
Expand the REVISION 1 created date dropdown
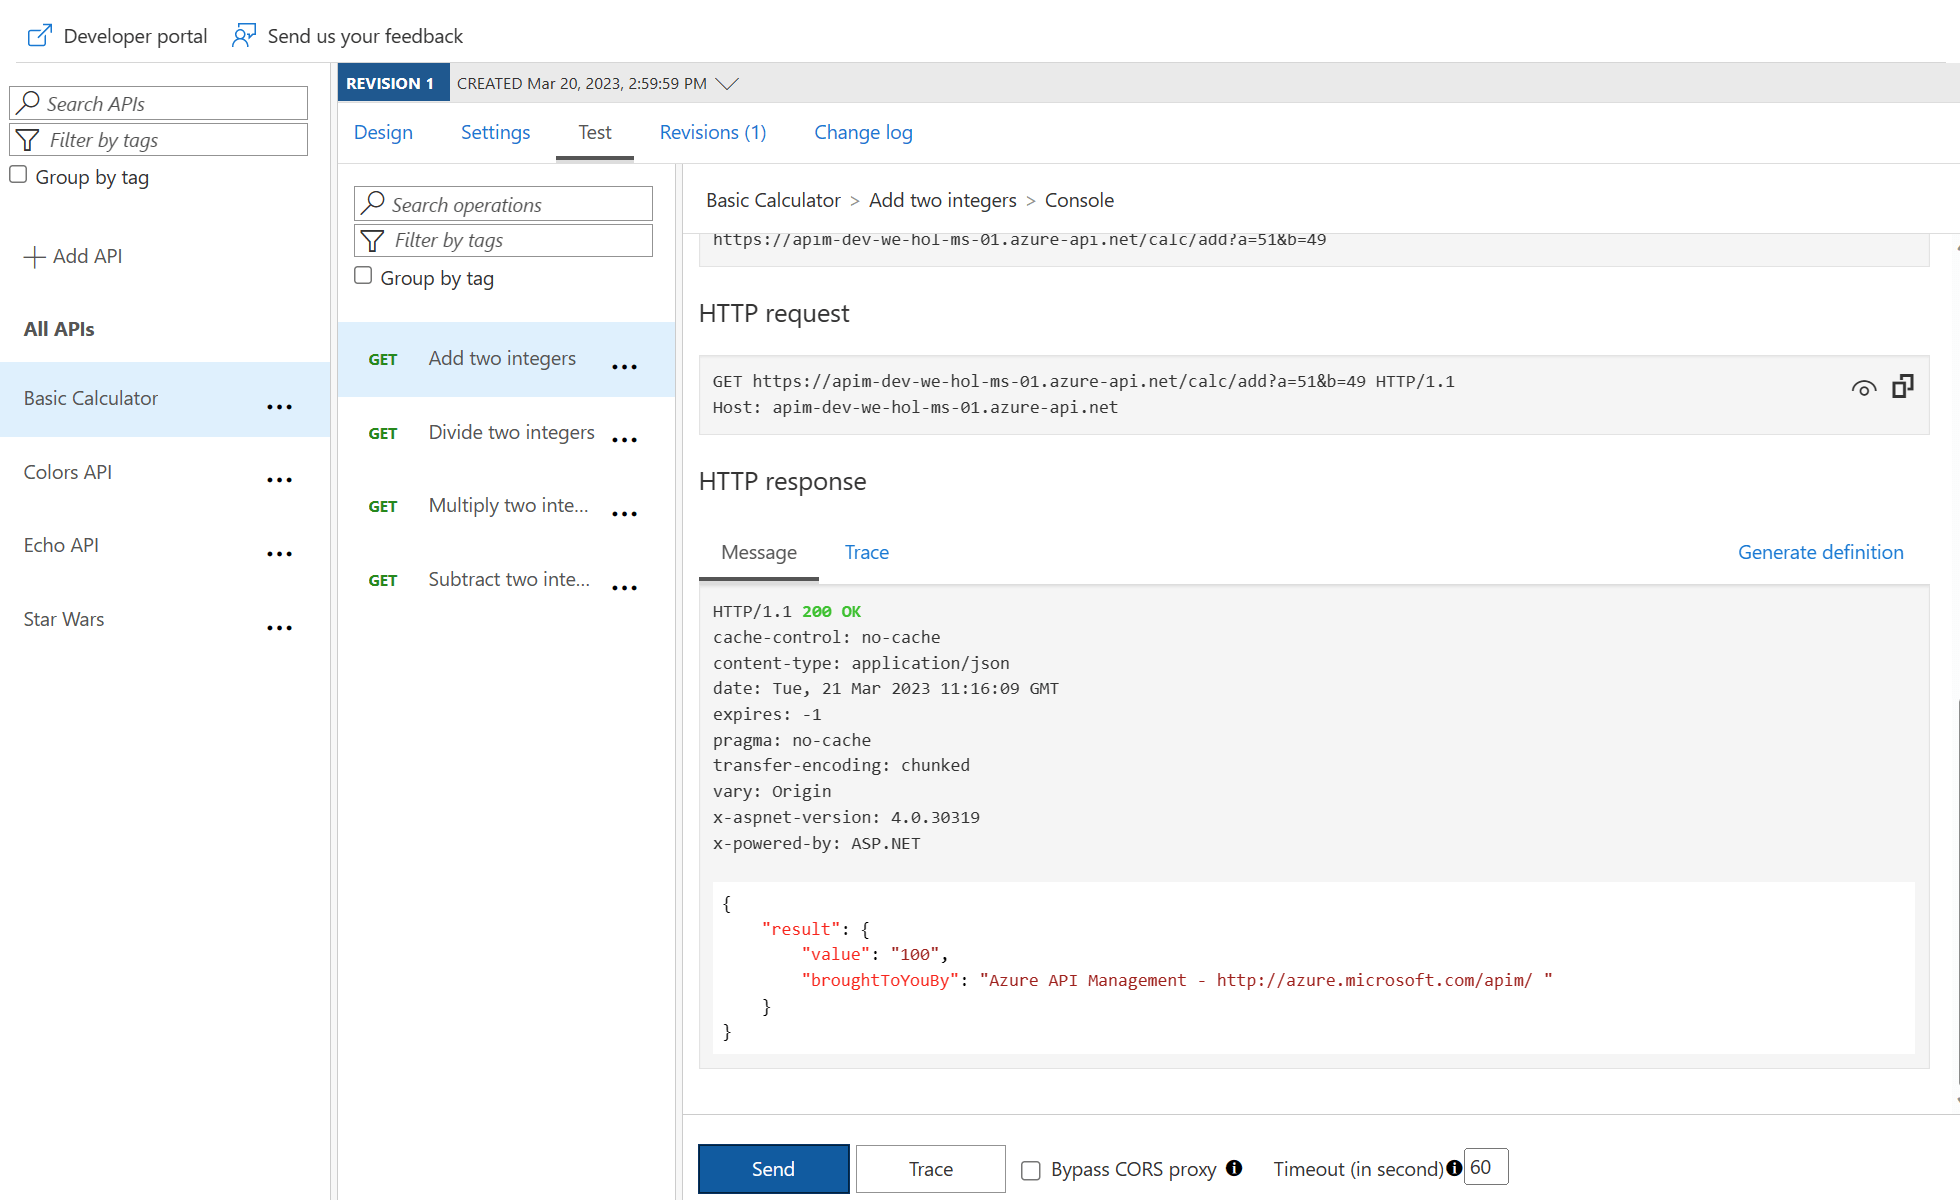727,83
